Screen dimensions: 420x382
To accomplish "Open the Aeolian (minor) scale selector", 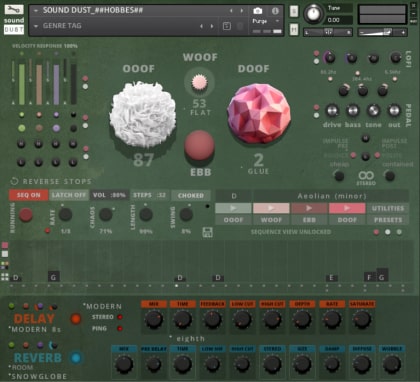I will click(x=331, y=196).
